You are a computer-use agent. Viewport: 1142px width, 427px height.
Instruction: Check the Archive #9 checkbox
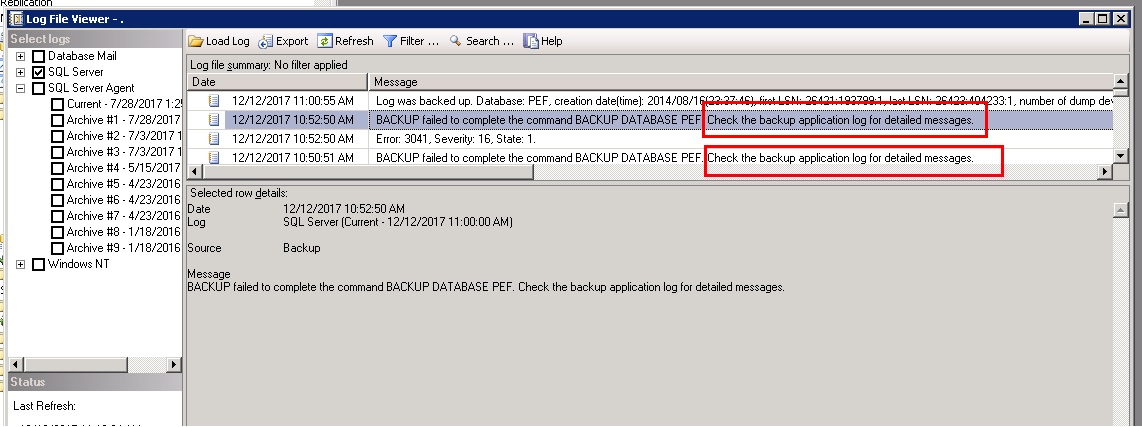point(58,248)
